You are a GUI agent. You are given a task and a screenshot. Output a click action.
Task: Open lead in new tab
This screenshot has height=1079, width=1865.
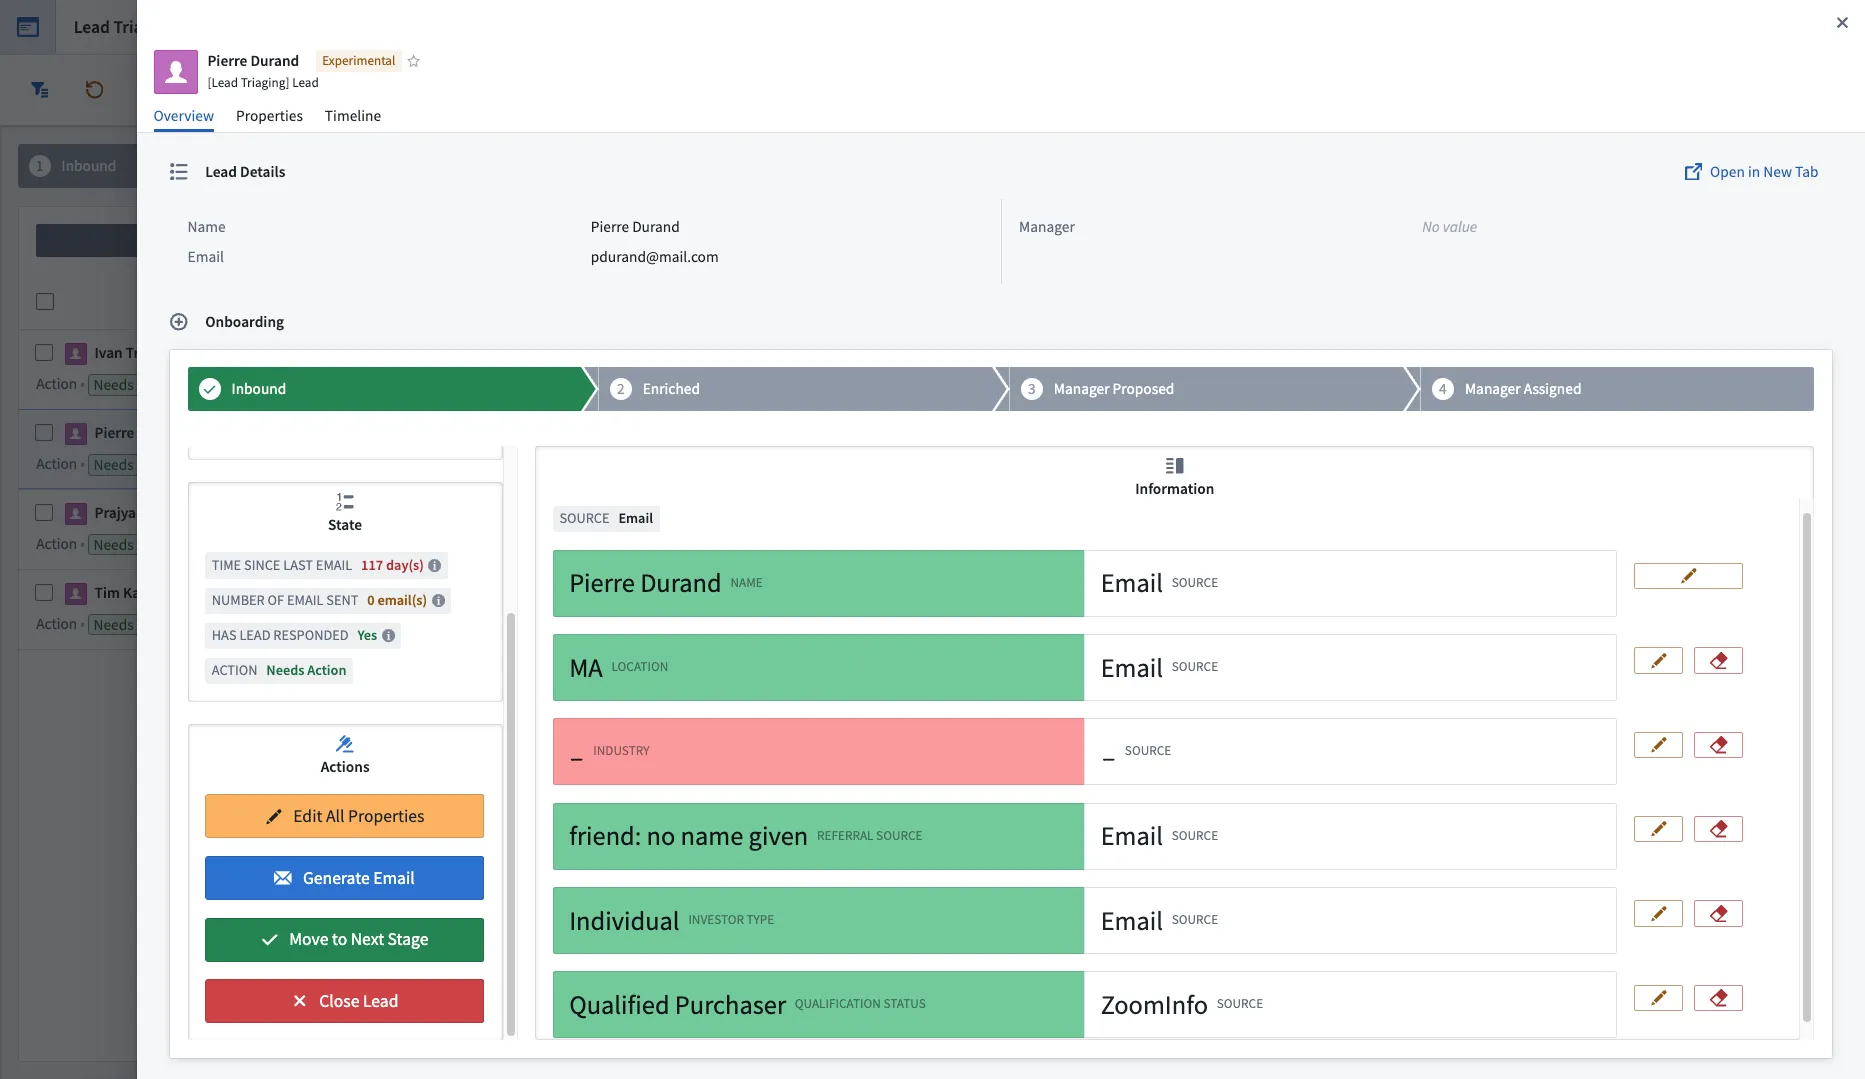tap(1751, 172)
